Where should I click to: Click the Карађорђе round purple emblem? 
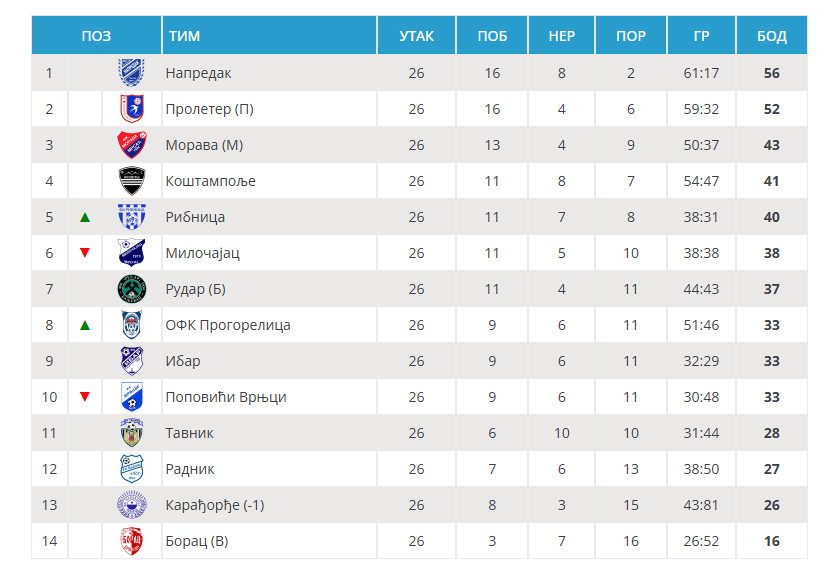tap(132, 504)
